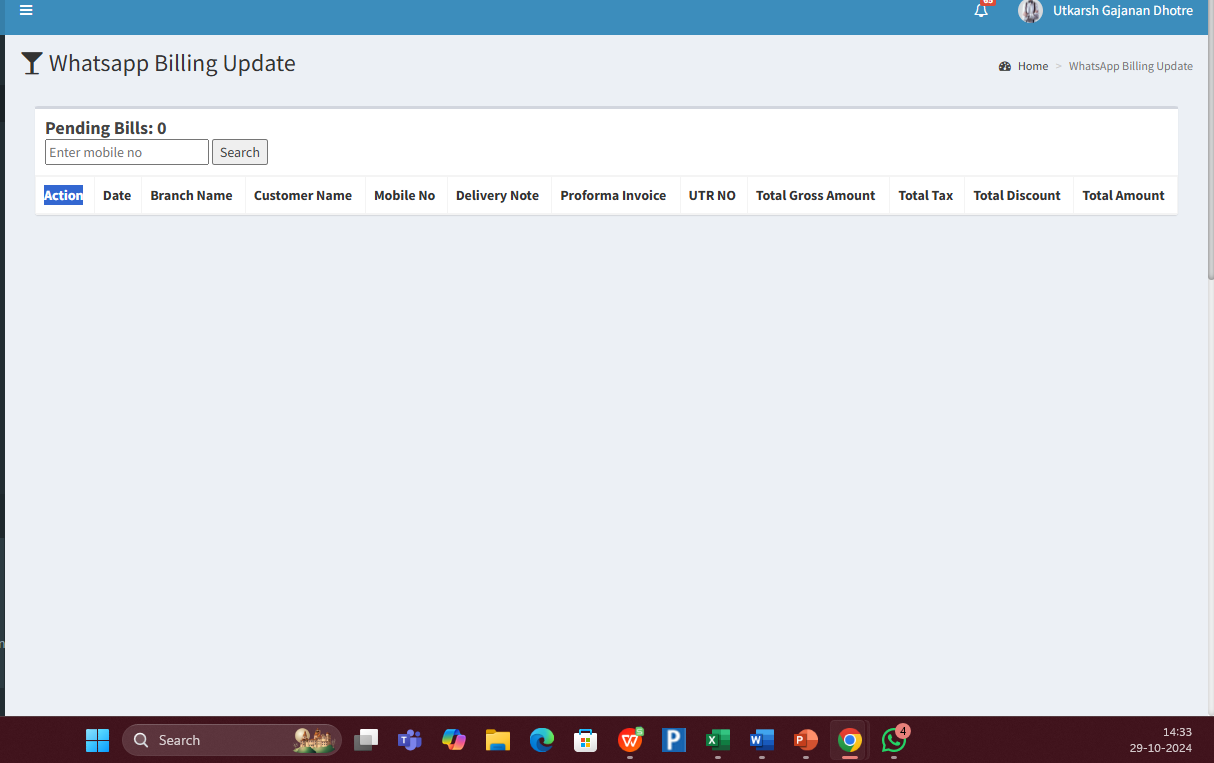The width and height of the screenshot is (1214, 763).
Task: Click the Total Gross Amount header
Action: point(816,195)
